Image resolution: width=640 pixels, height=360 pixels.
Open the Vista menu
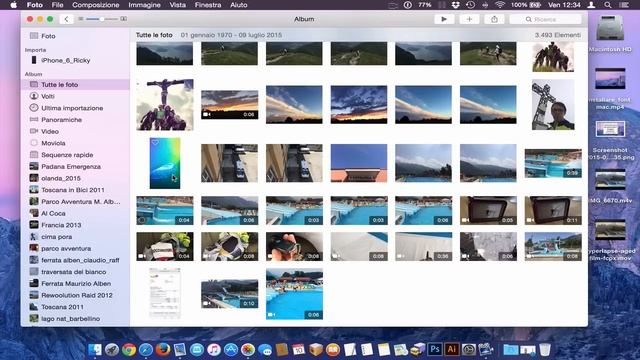(177, 5)
